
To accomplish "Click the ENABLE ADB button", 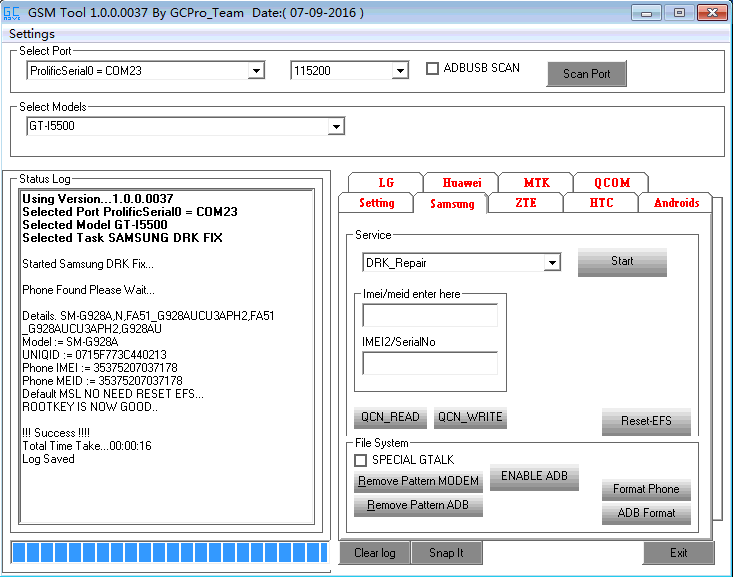I will coord(534,476).
